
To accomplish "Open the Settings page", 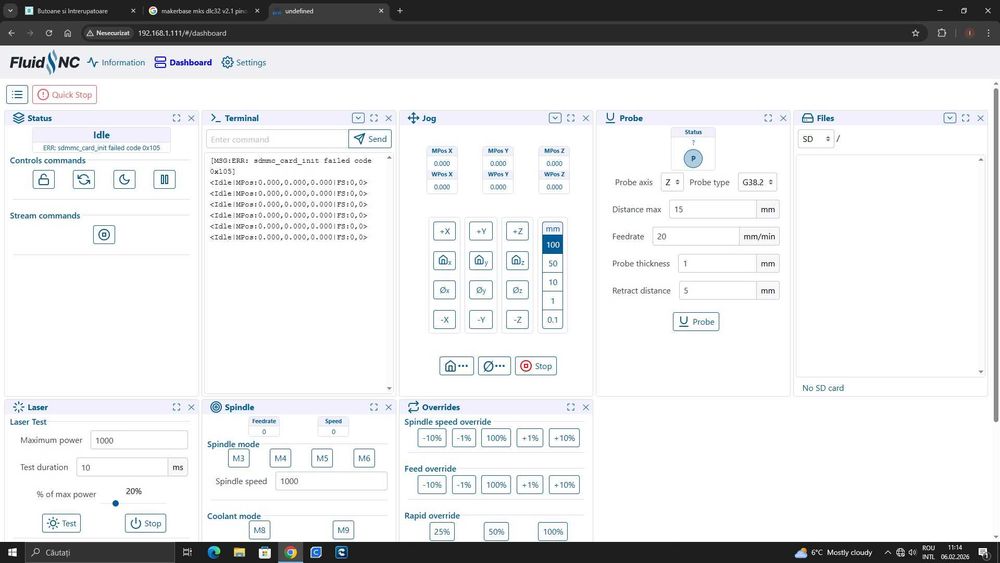I will pyautogui.click(x=244, y=62).
